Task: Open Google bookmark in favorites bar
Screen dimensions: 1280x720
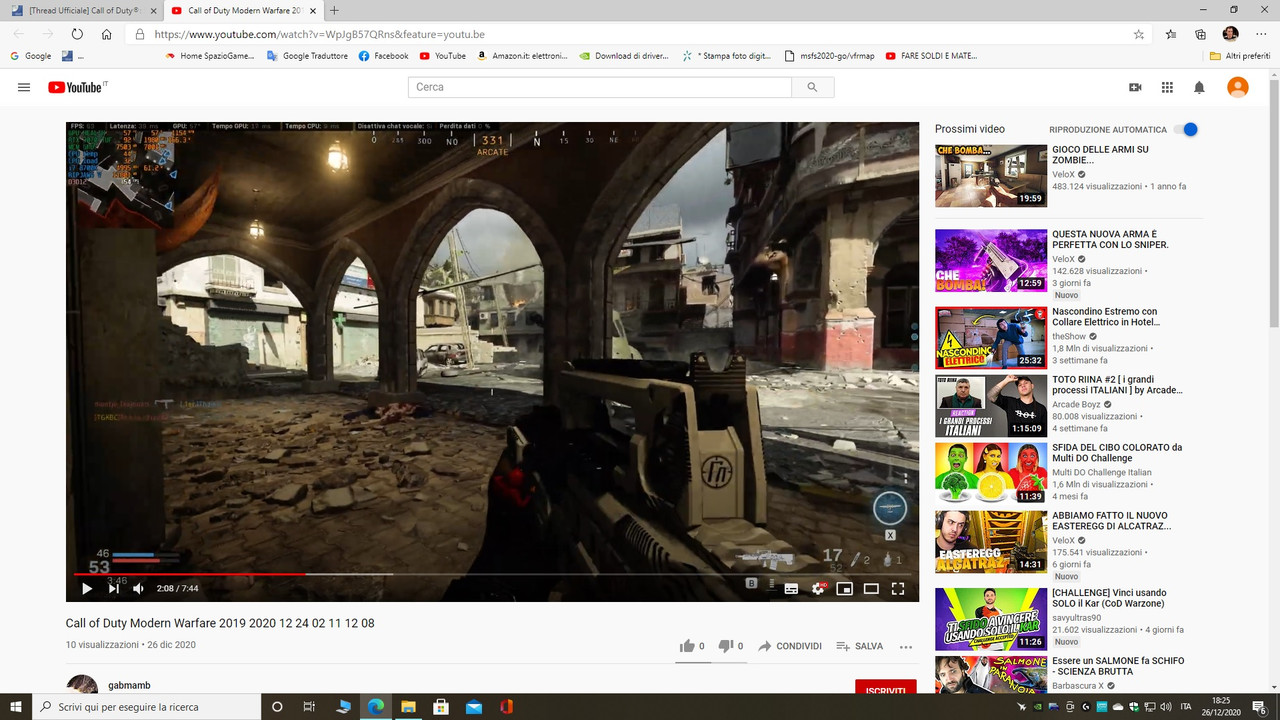Action: (x=30, y=56)
